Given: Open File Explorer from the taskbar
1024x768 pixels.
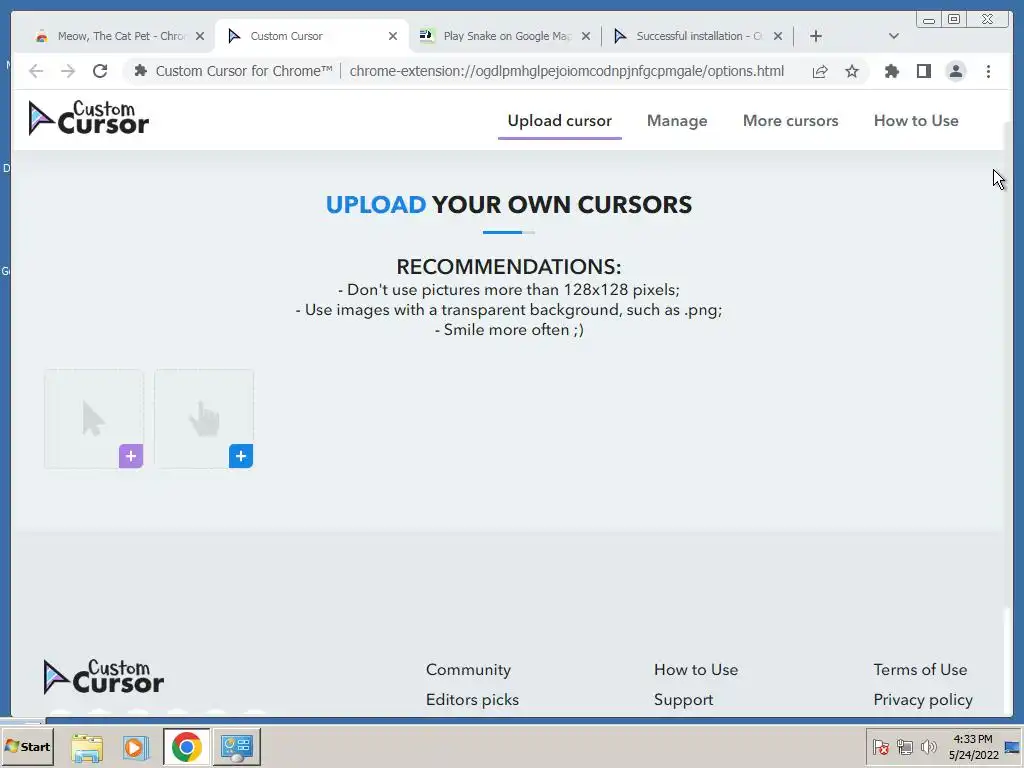Looking at the screenshot, I should (x=87, y=747).
